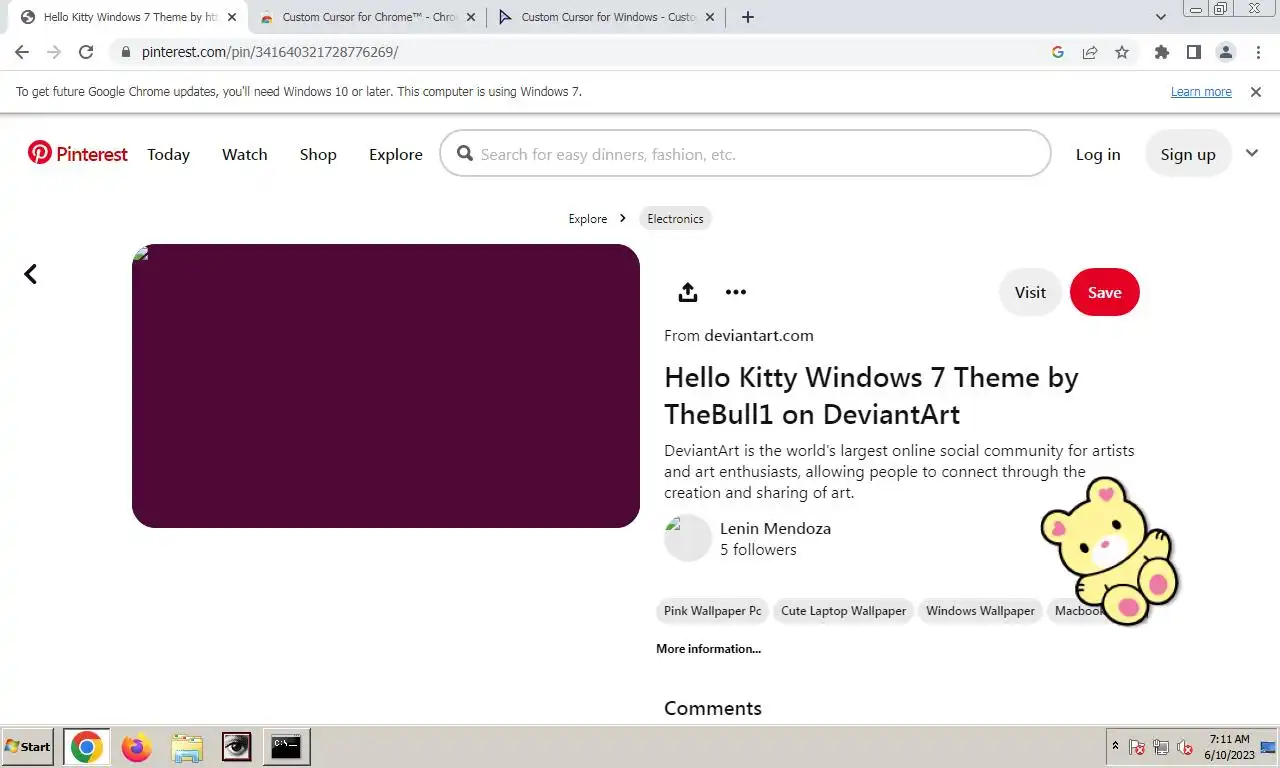Open a new tab with plus icon
1280x768 pixels.
tap(748, 17)
